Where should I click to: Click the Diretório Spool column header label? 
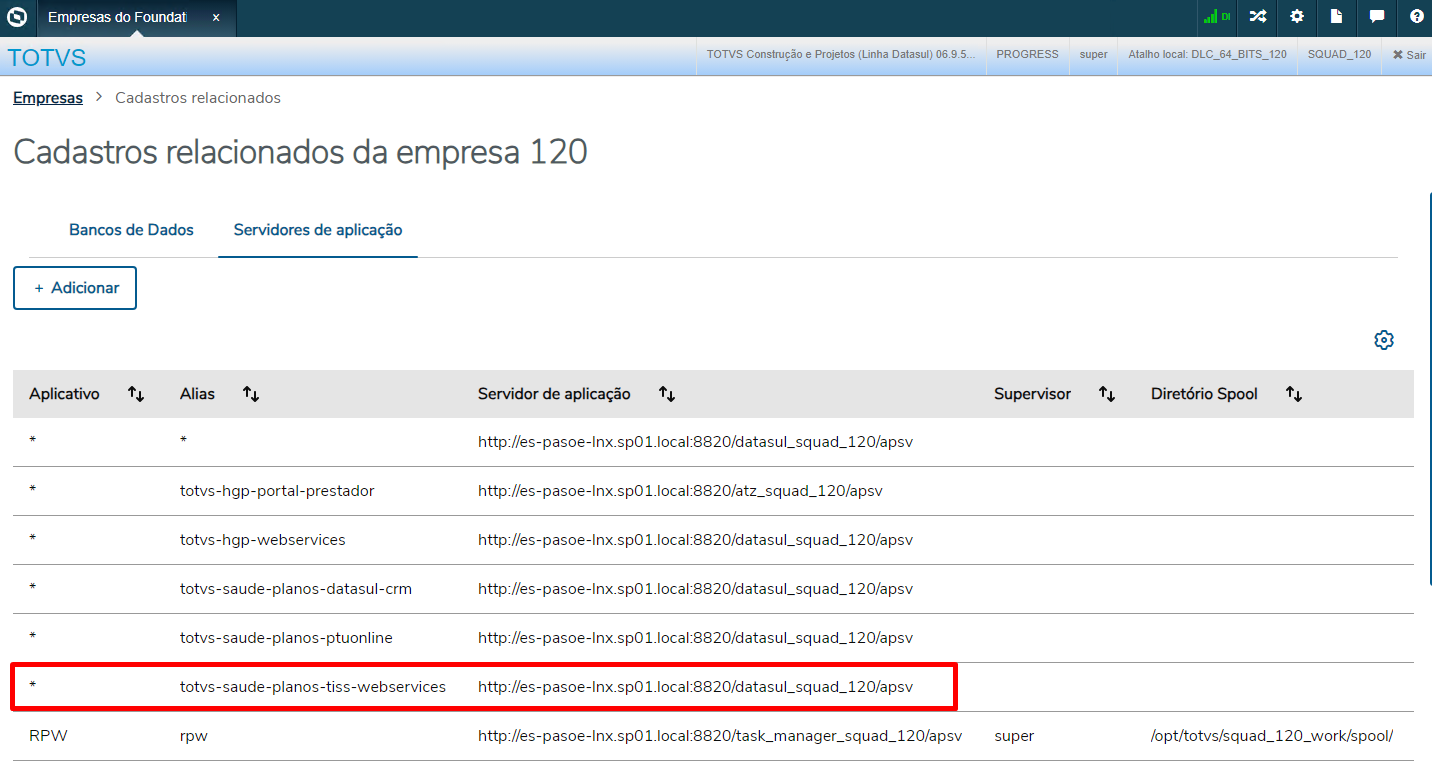click(x=1204, y=394)
